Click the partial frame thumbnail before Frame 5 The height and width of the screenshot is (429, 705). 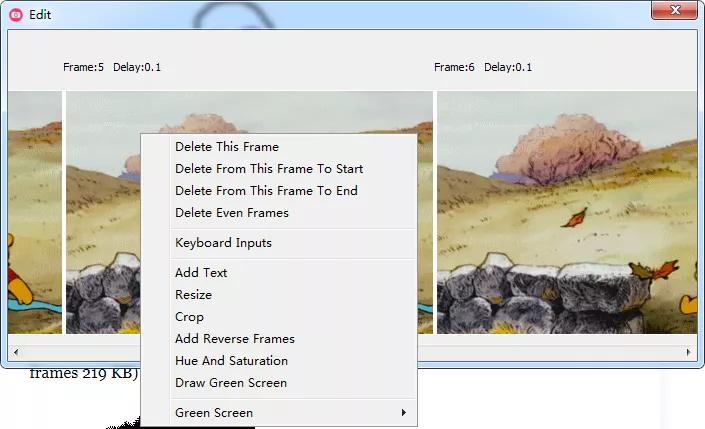click(35, 212)
